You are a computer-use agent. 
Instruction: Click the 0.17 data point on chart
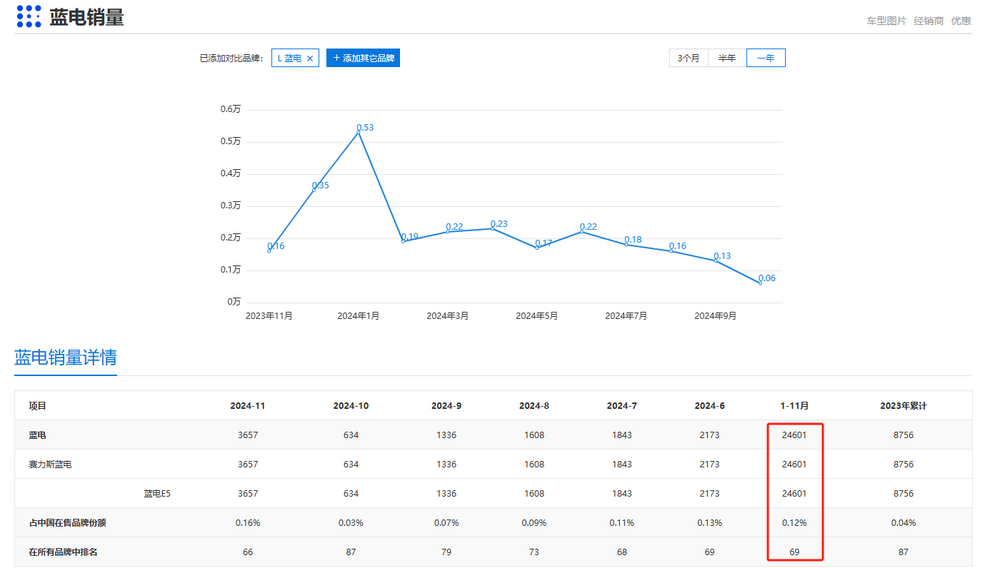point(537,247)
